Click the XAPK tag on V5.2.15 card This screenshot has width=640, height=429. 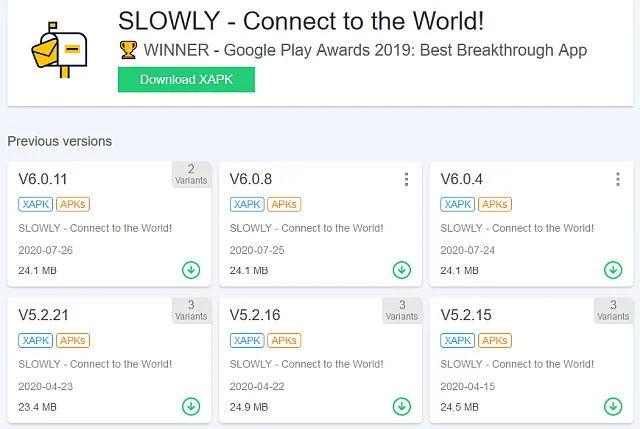tap(458, 340)
